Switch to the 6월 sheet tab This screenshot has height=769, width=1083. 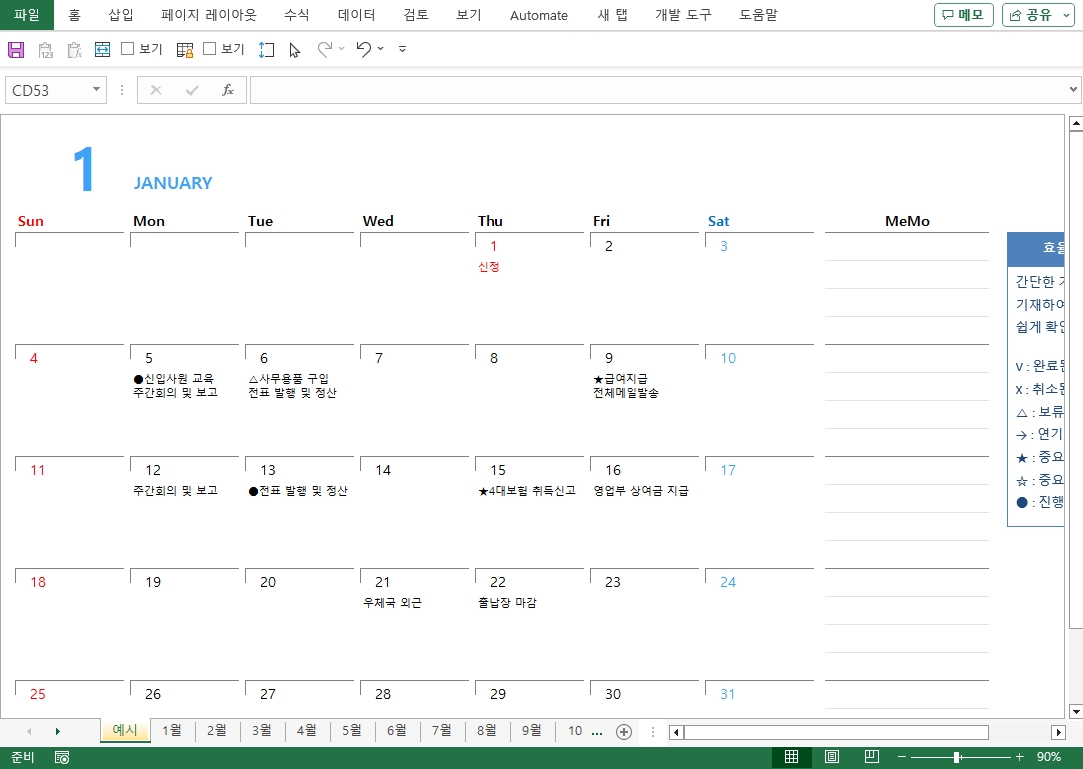396,731
